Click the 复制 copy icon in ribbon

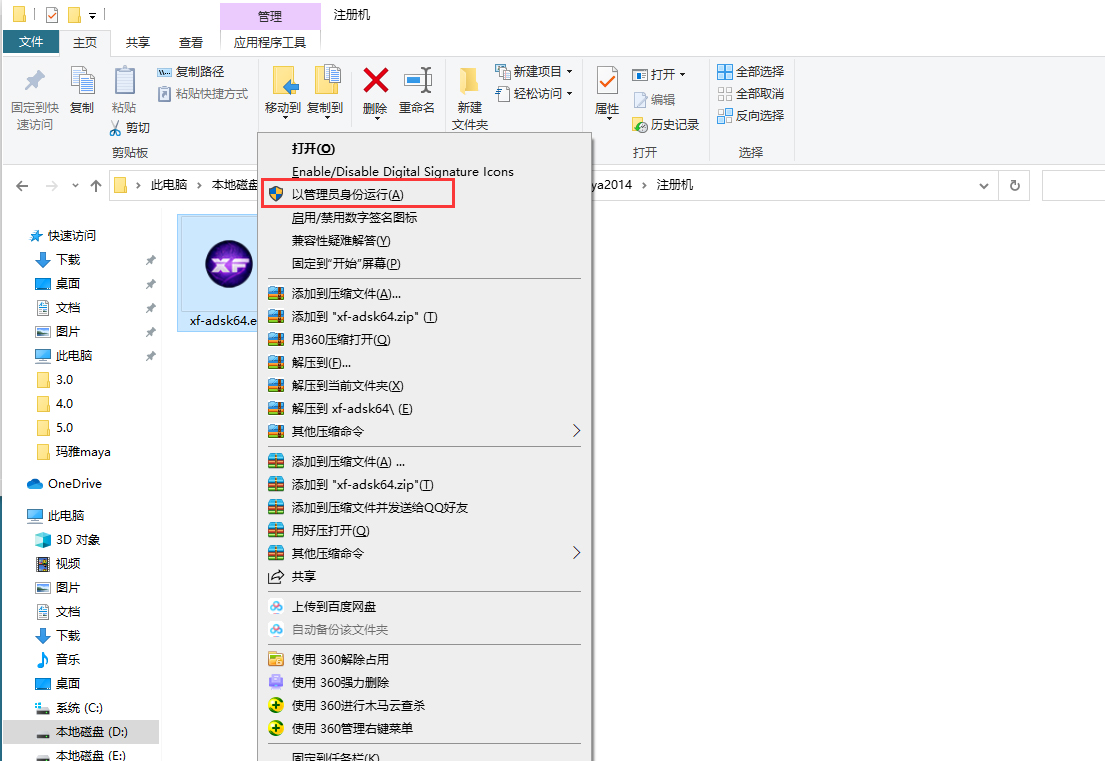pyautogui.click(x=82, y=81)
